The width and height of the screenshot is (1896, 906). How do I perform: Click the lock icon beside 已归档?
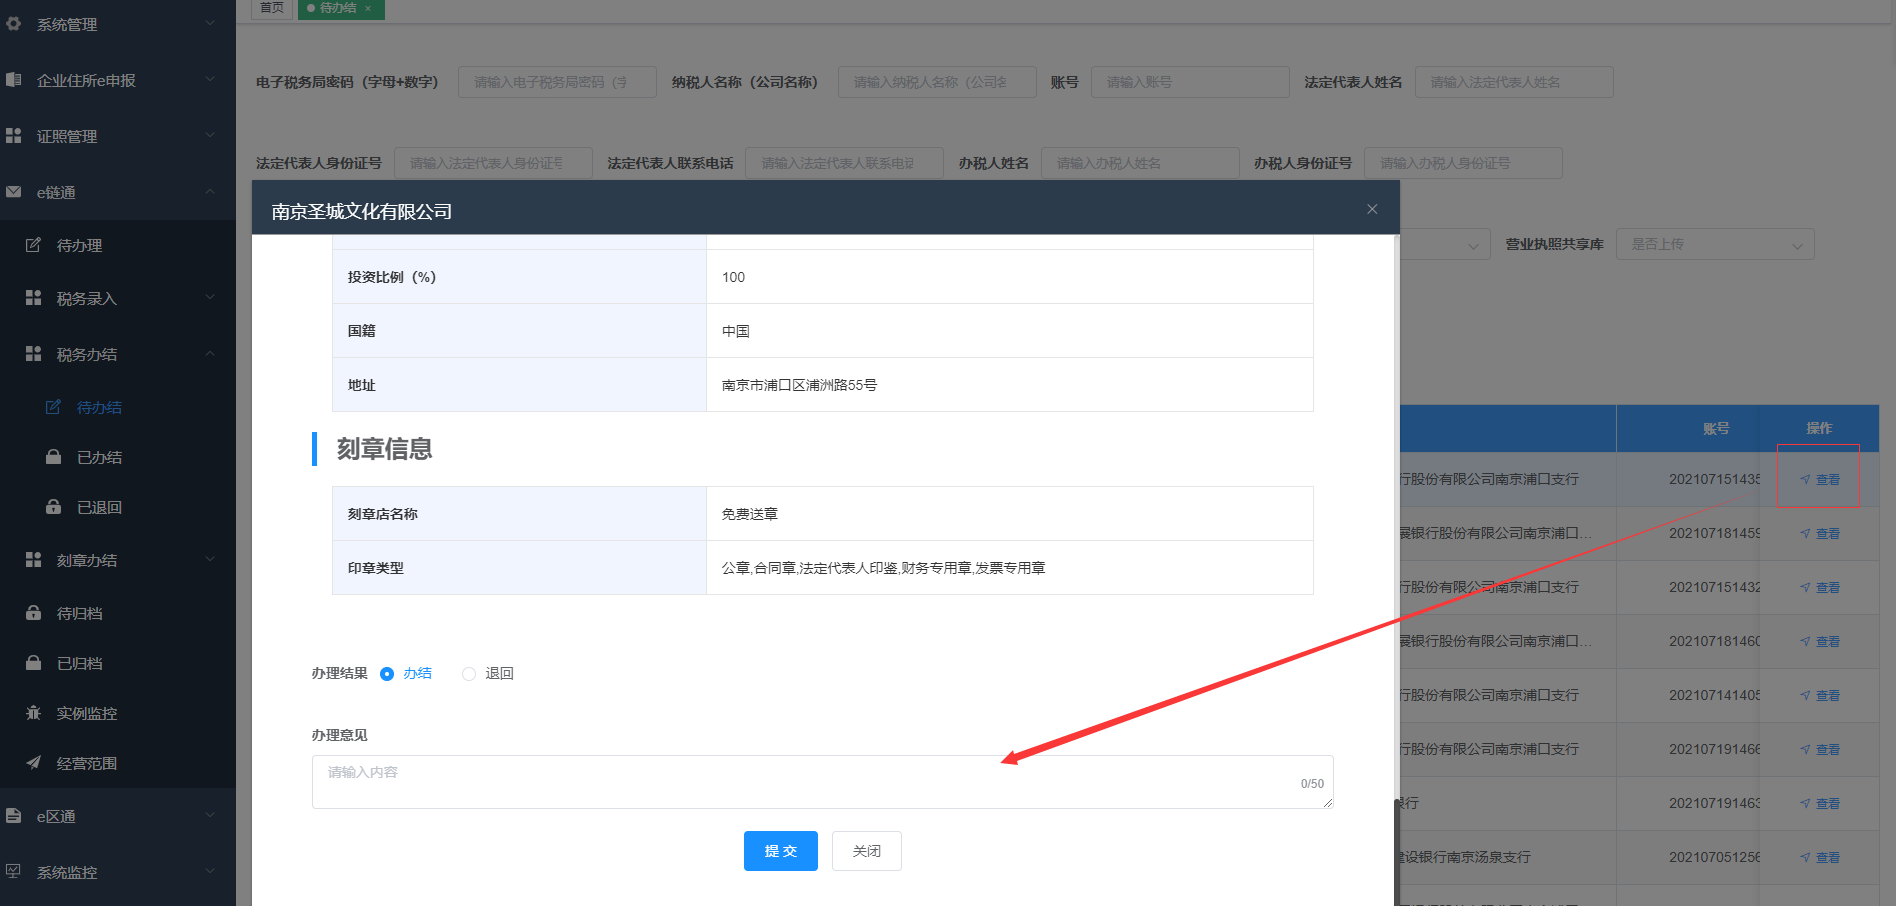pyautogui.click(x=34, y=663)
